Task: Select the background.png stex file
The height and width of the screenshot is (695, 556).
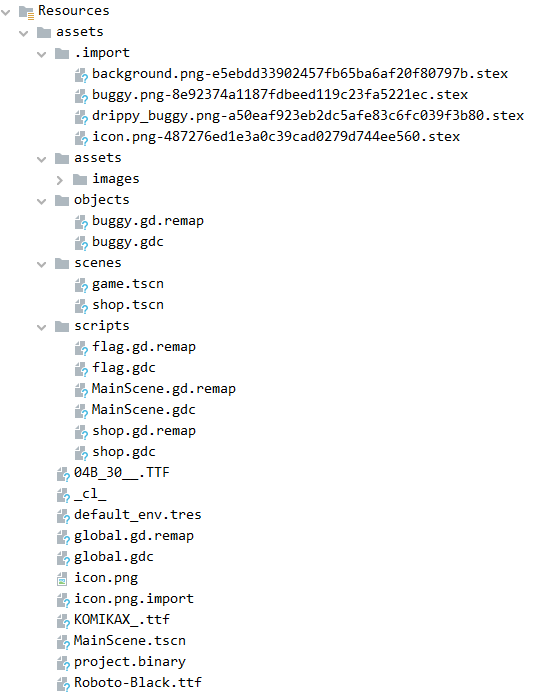Action: [x=300, y=74]
